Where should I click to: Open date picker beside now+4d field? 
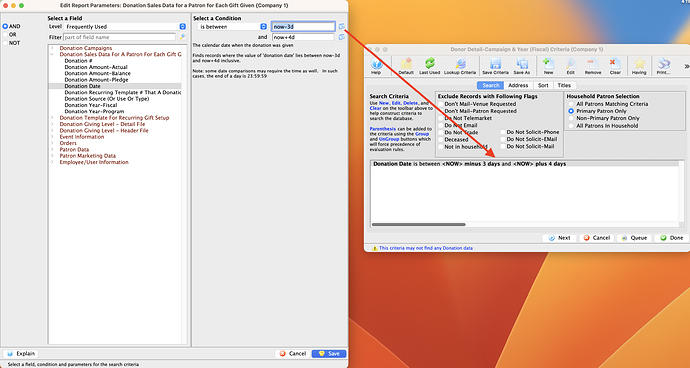coord(341,37)
